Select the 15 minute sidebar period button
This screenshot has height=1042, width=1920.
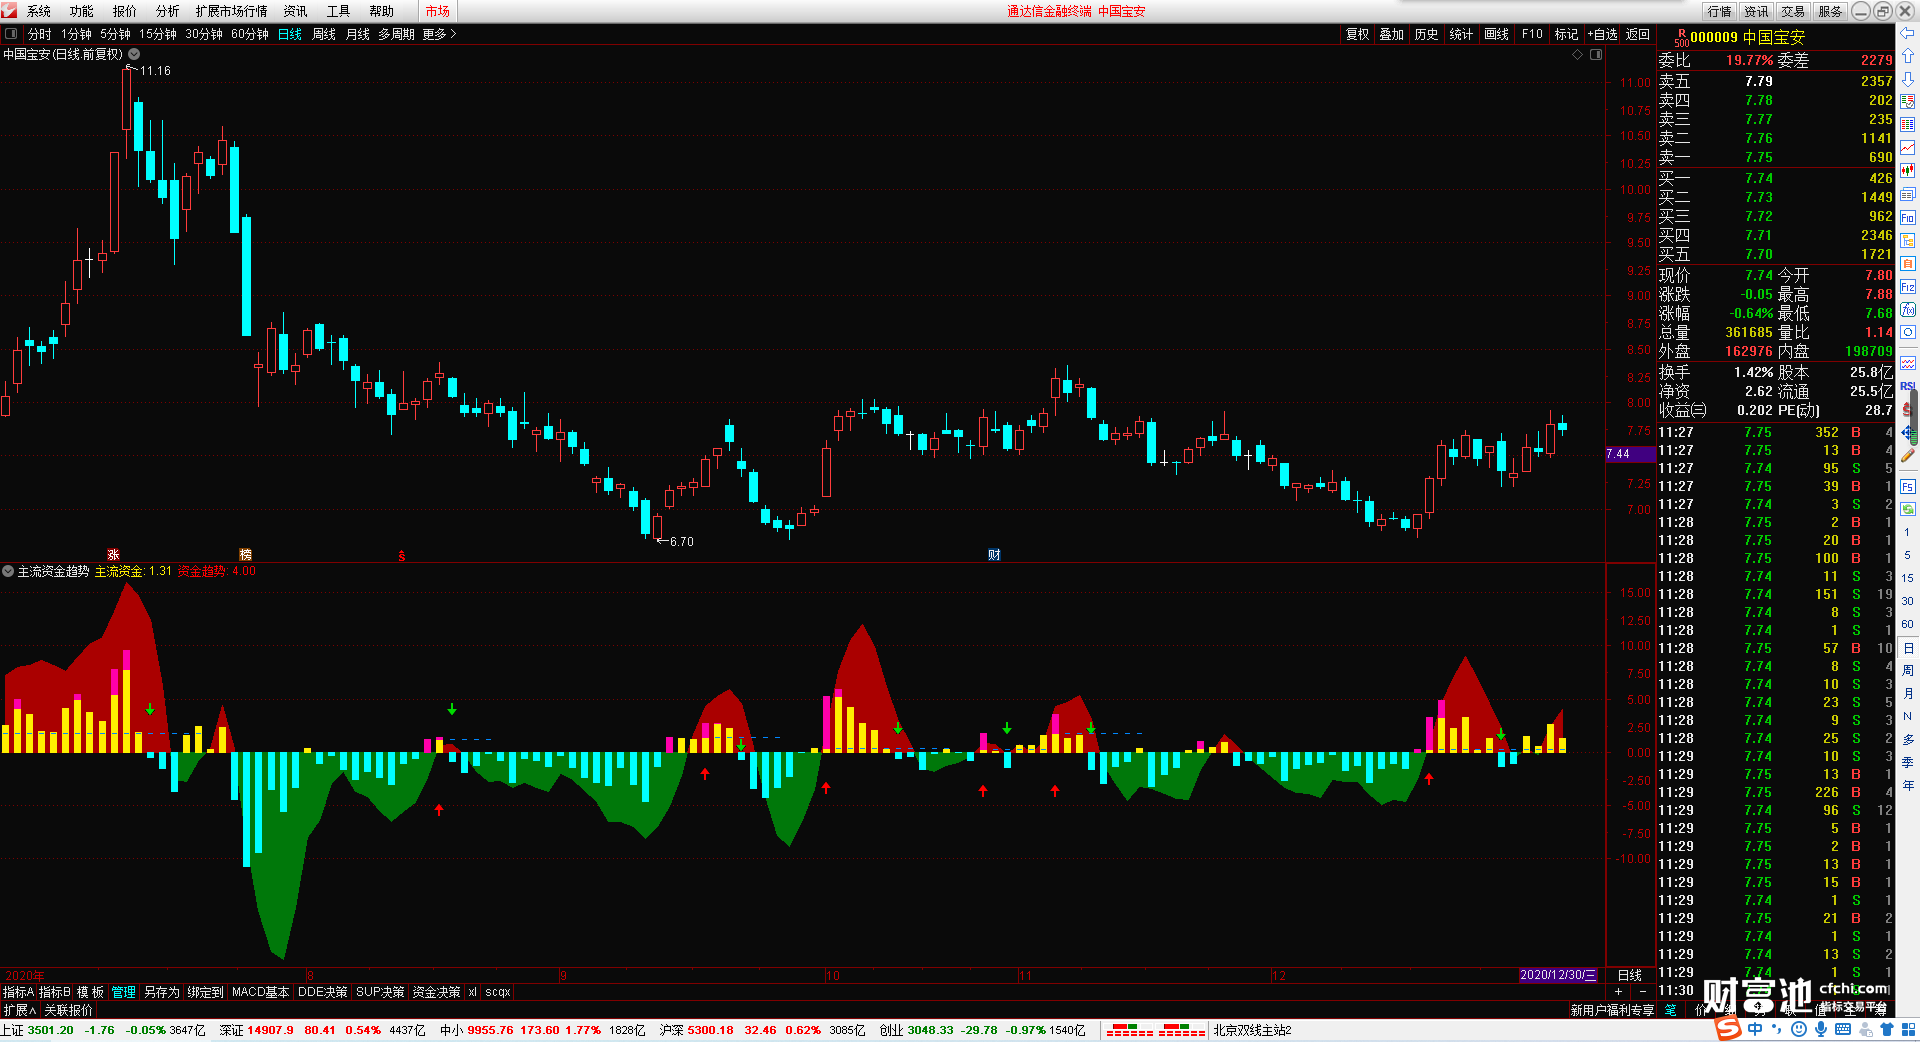[1907, 578]
